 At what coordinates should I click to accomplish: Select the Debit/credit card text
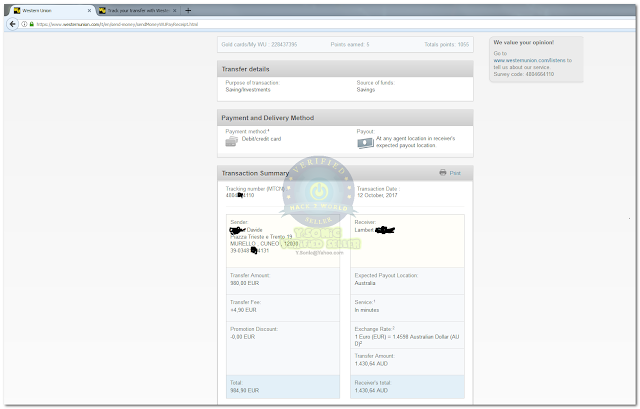(261, 139)
